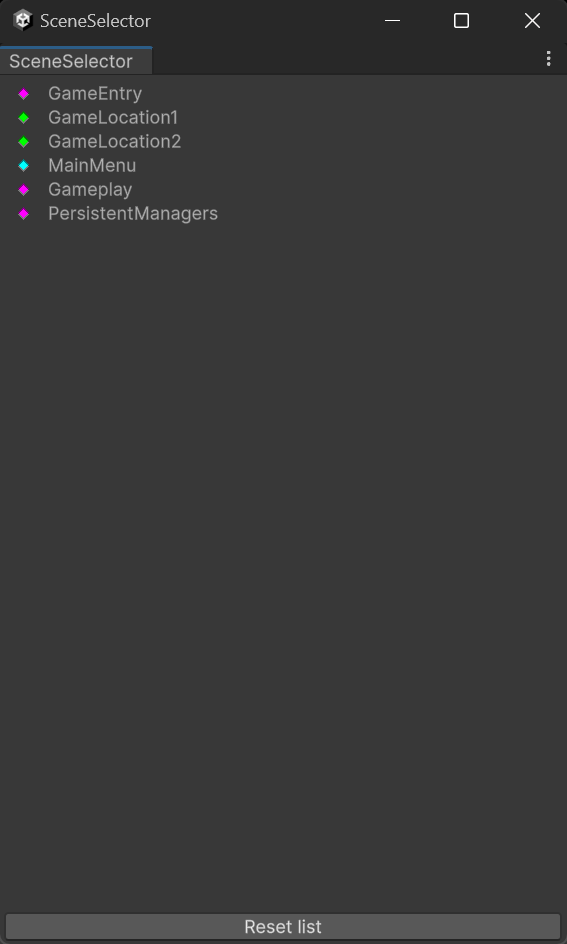Close the SceneSelector window
567x944 pixels.
tap(532, 20)
